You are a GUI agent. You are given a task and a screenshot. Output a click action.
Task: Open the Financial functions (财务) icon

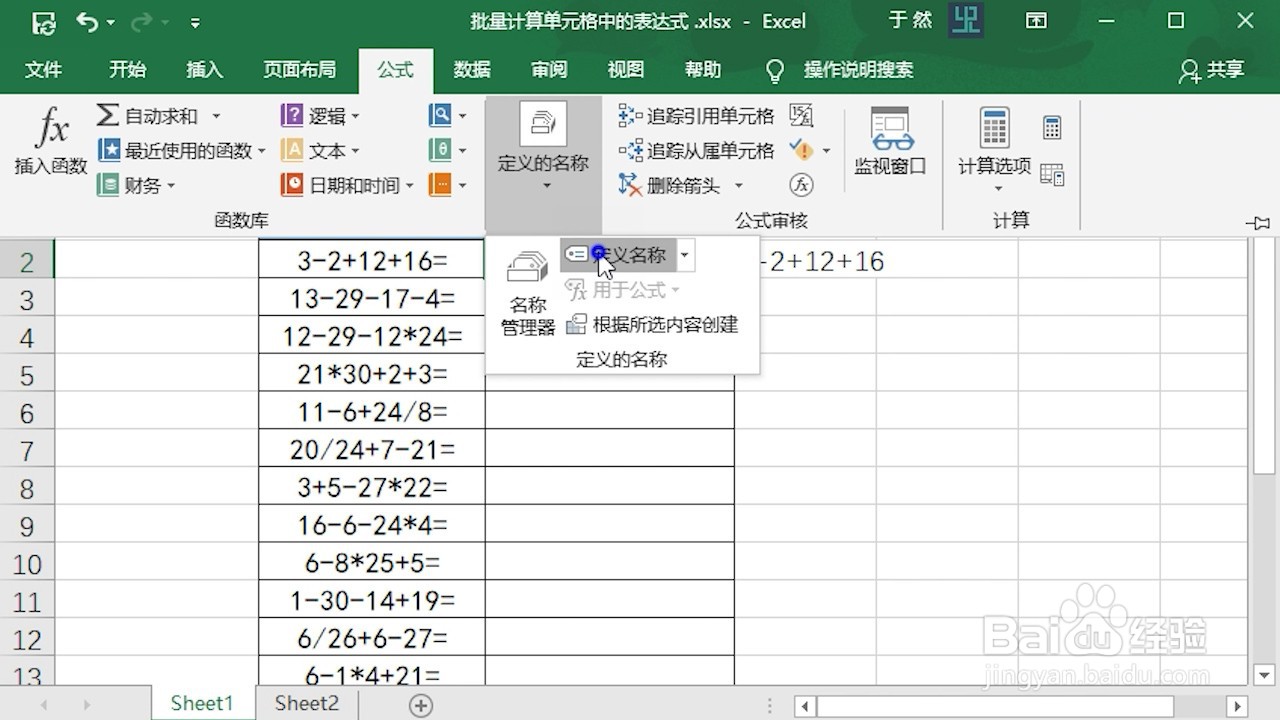[x=137, y=185]
